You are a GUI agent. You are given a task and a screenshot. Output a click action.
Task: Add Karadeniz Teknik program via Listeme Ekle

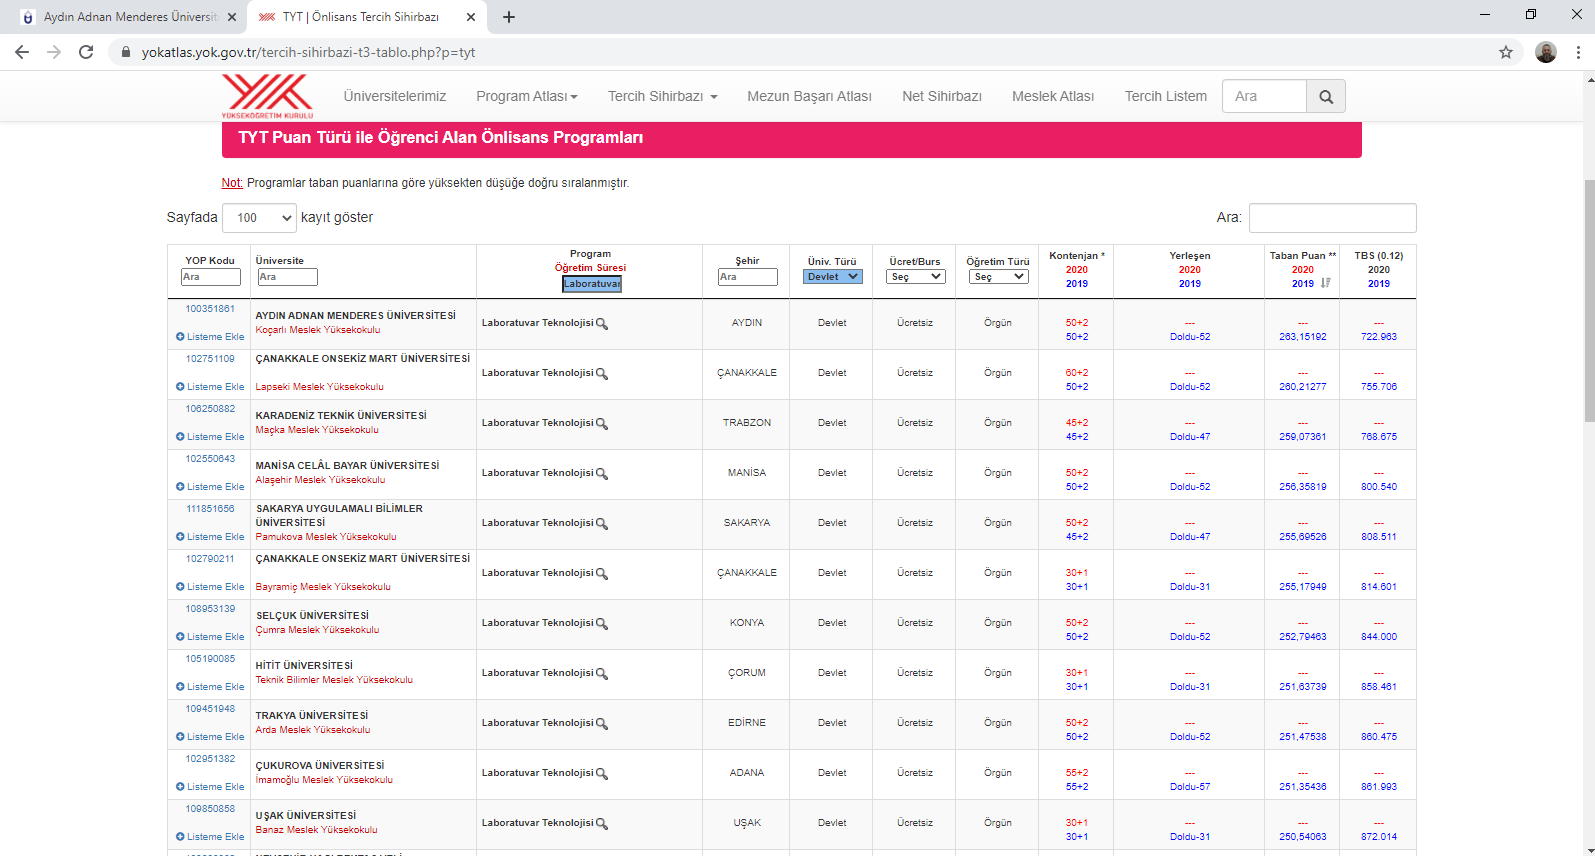point(210,437)
